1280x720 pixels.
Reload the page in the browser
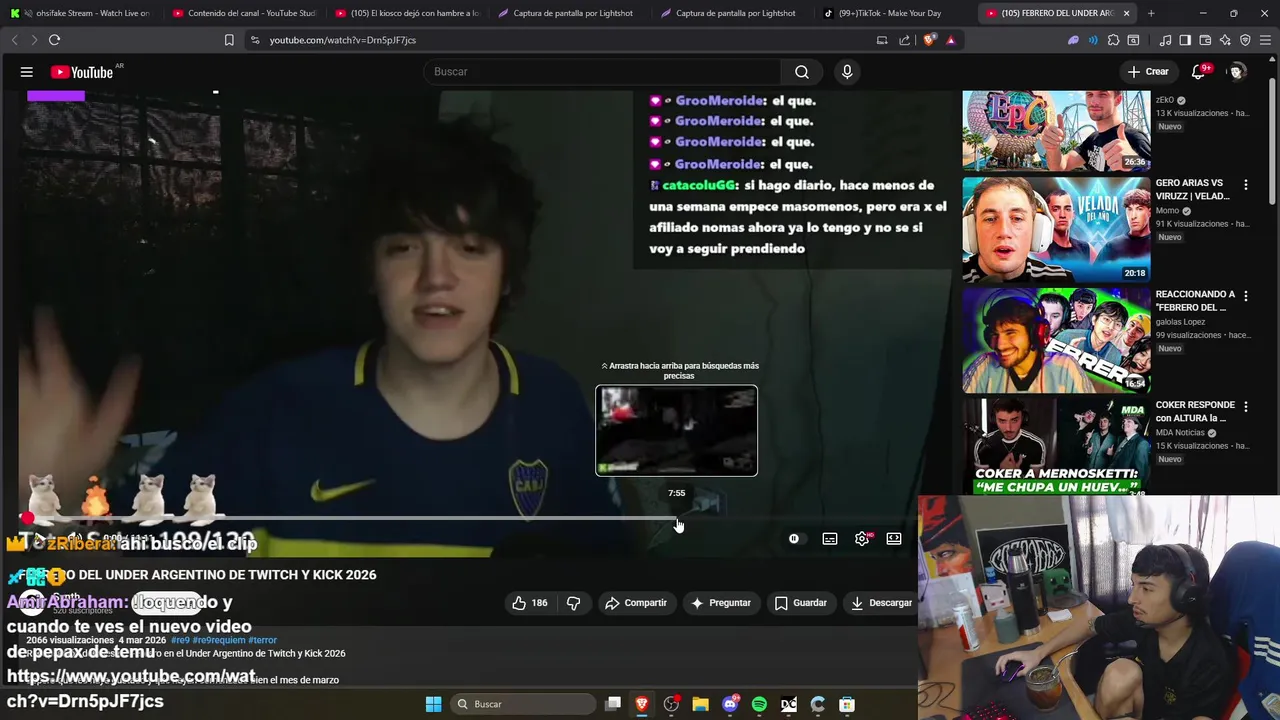click(54, 40)
